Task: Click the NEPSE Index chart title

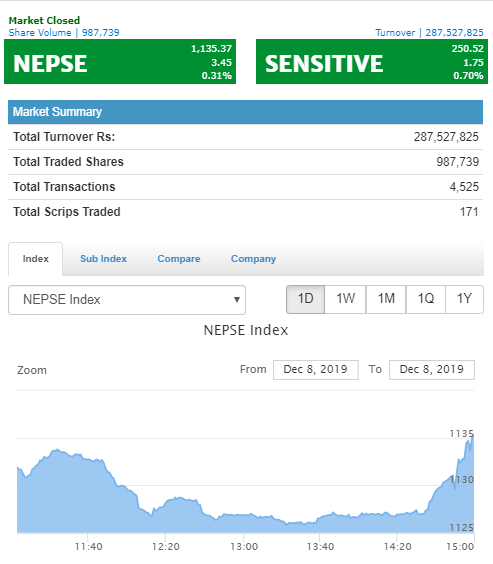Action: [x=246, y=330]
